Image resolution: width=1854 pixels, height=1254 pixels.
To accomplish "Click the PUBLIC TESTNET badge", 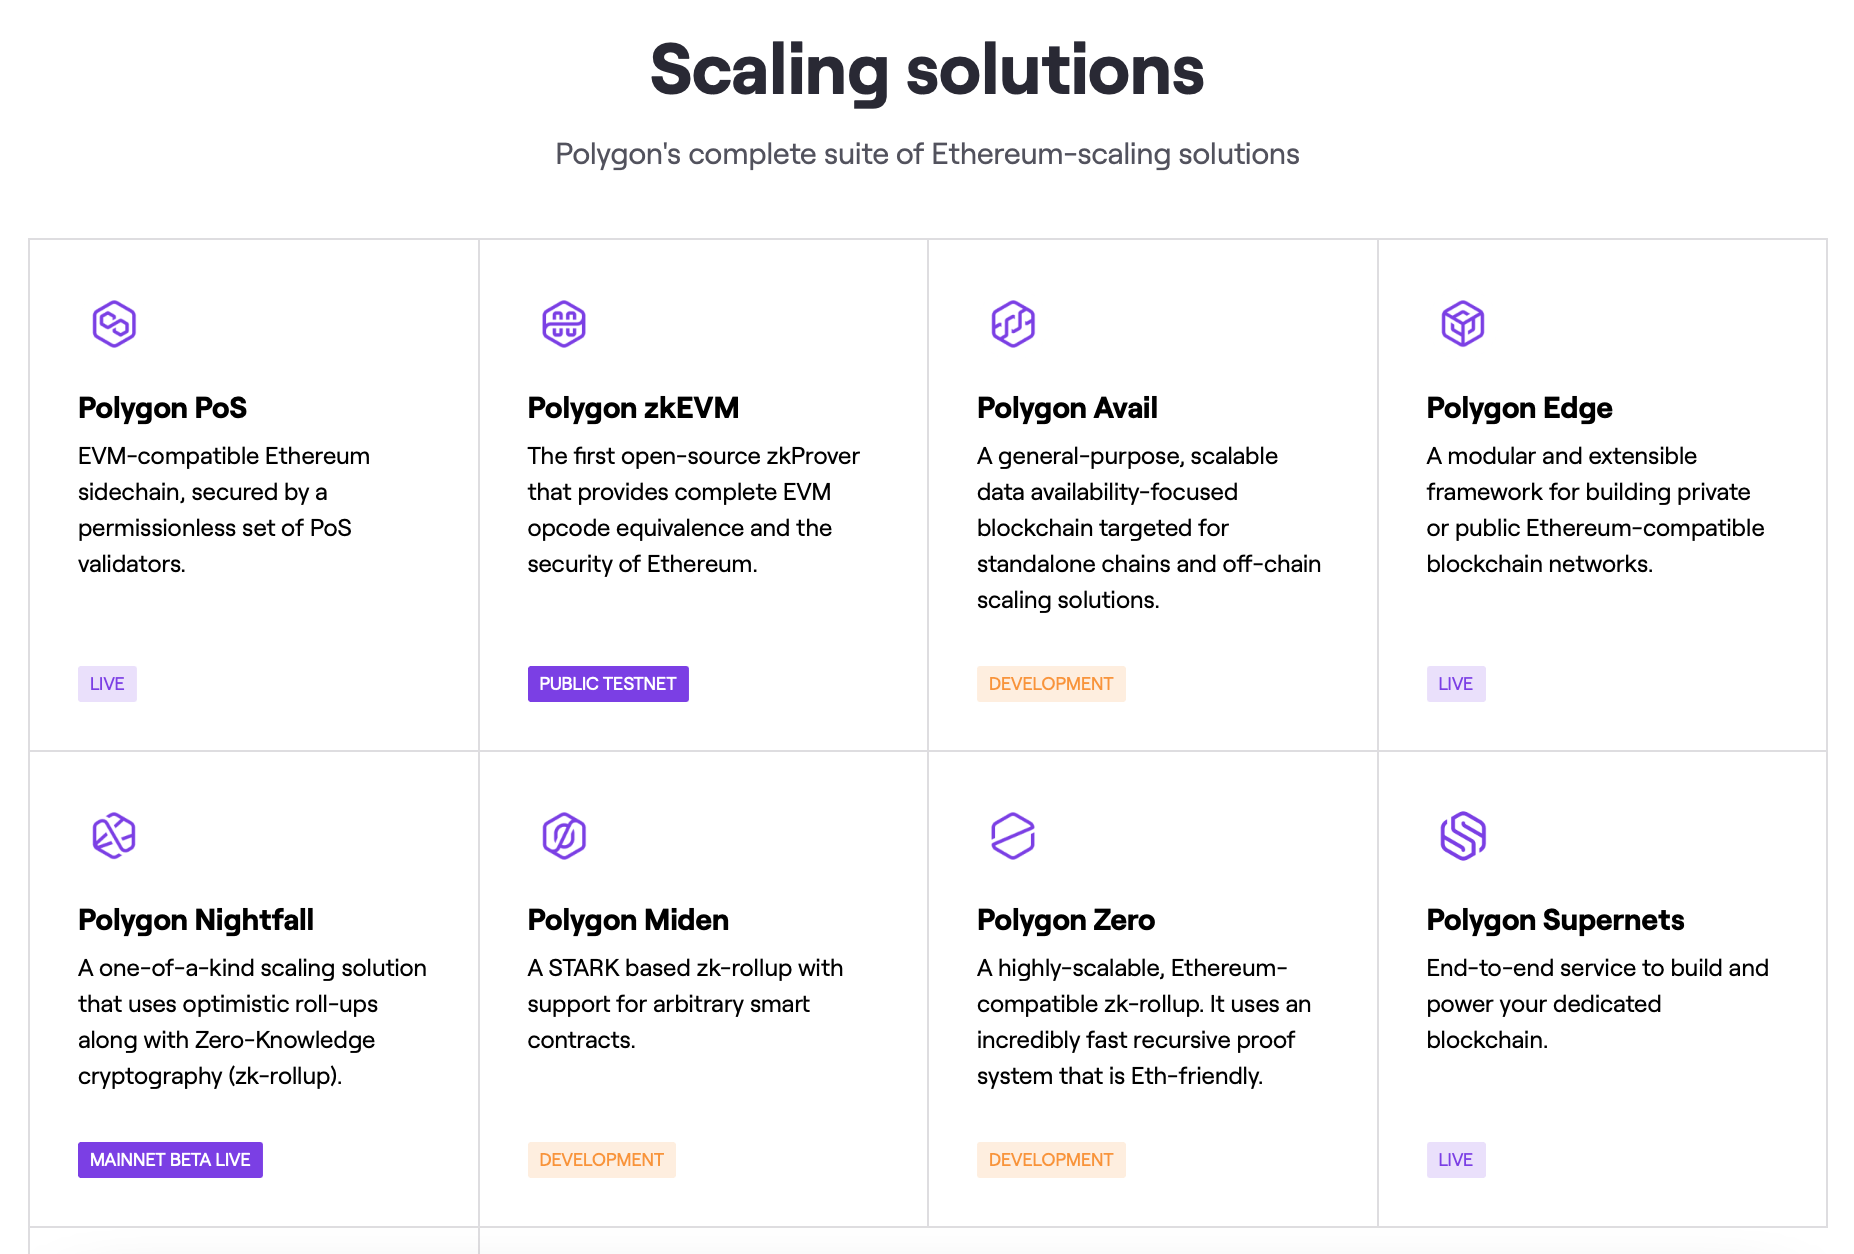I will coord(608,684).
